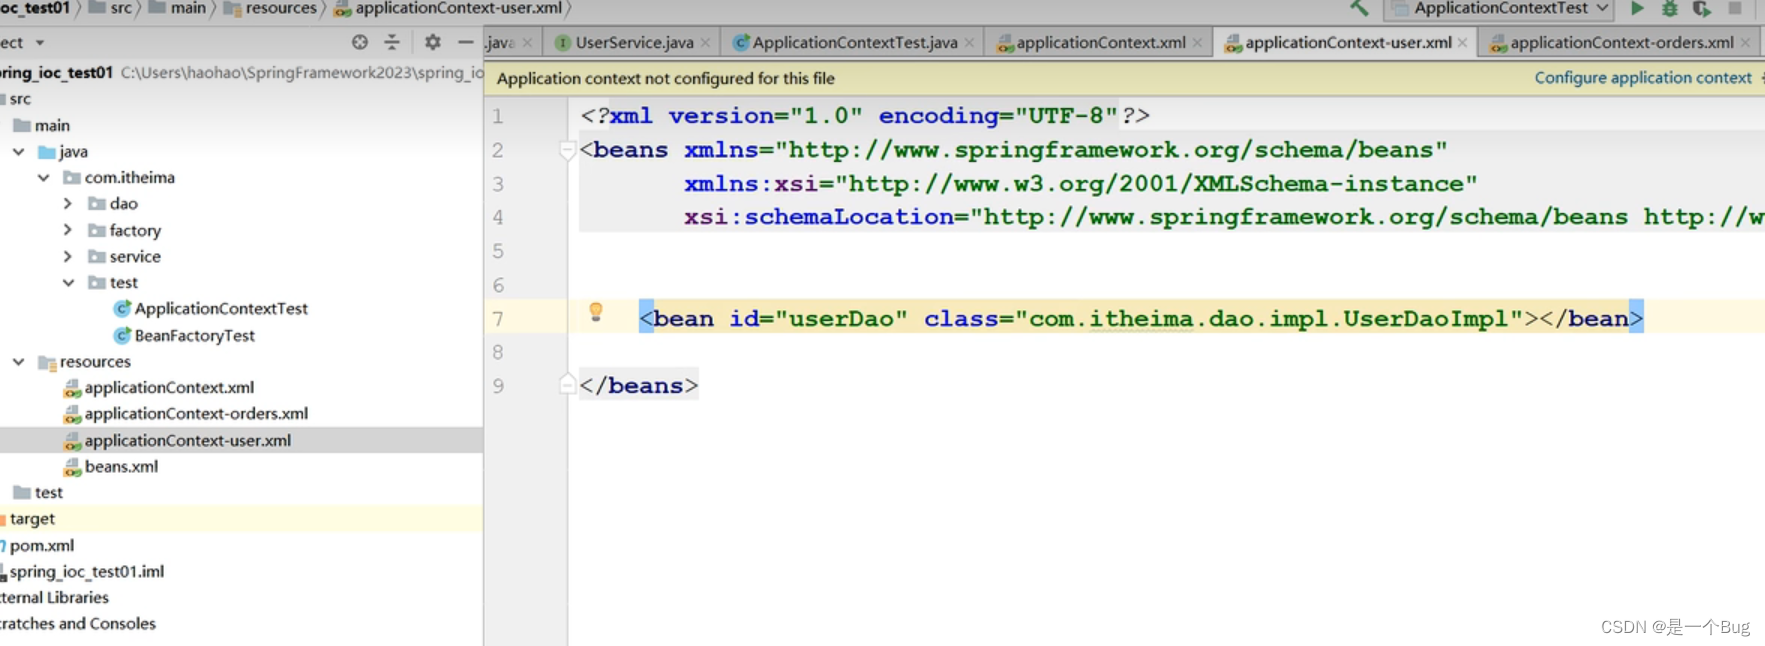
Task: Select ApplicationContextTest class in tree
Action: click(221, 308)
